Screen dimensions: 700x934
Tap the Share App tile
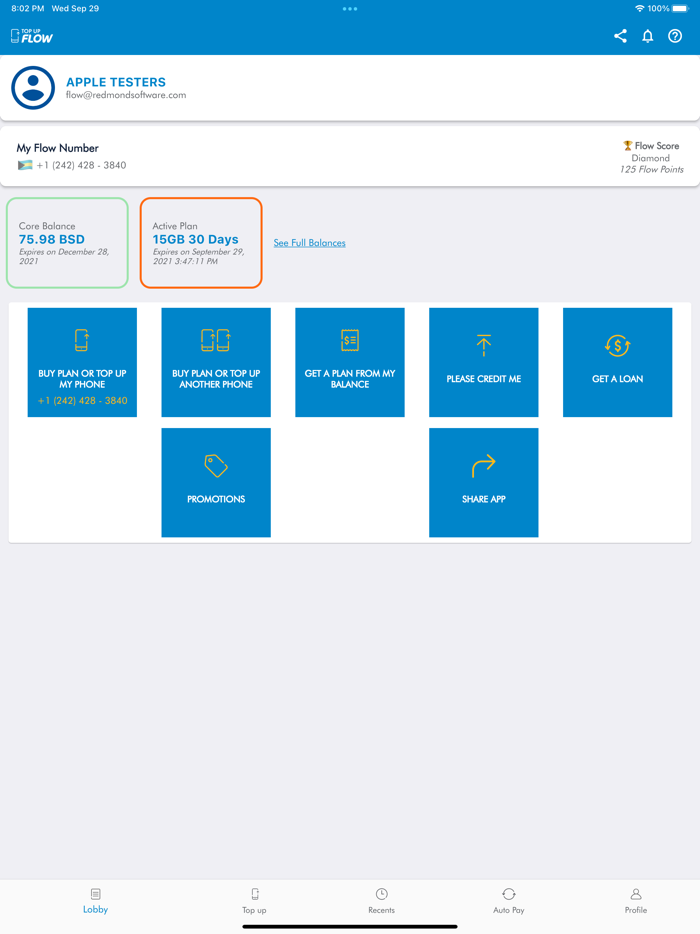coord(484,482)
